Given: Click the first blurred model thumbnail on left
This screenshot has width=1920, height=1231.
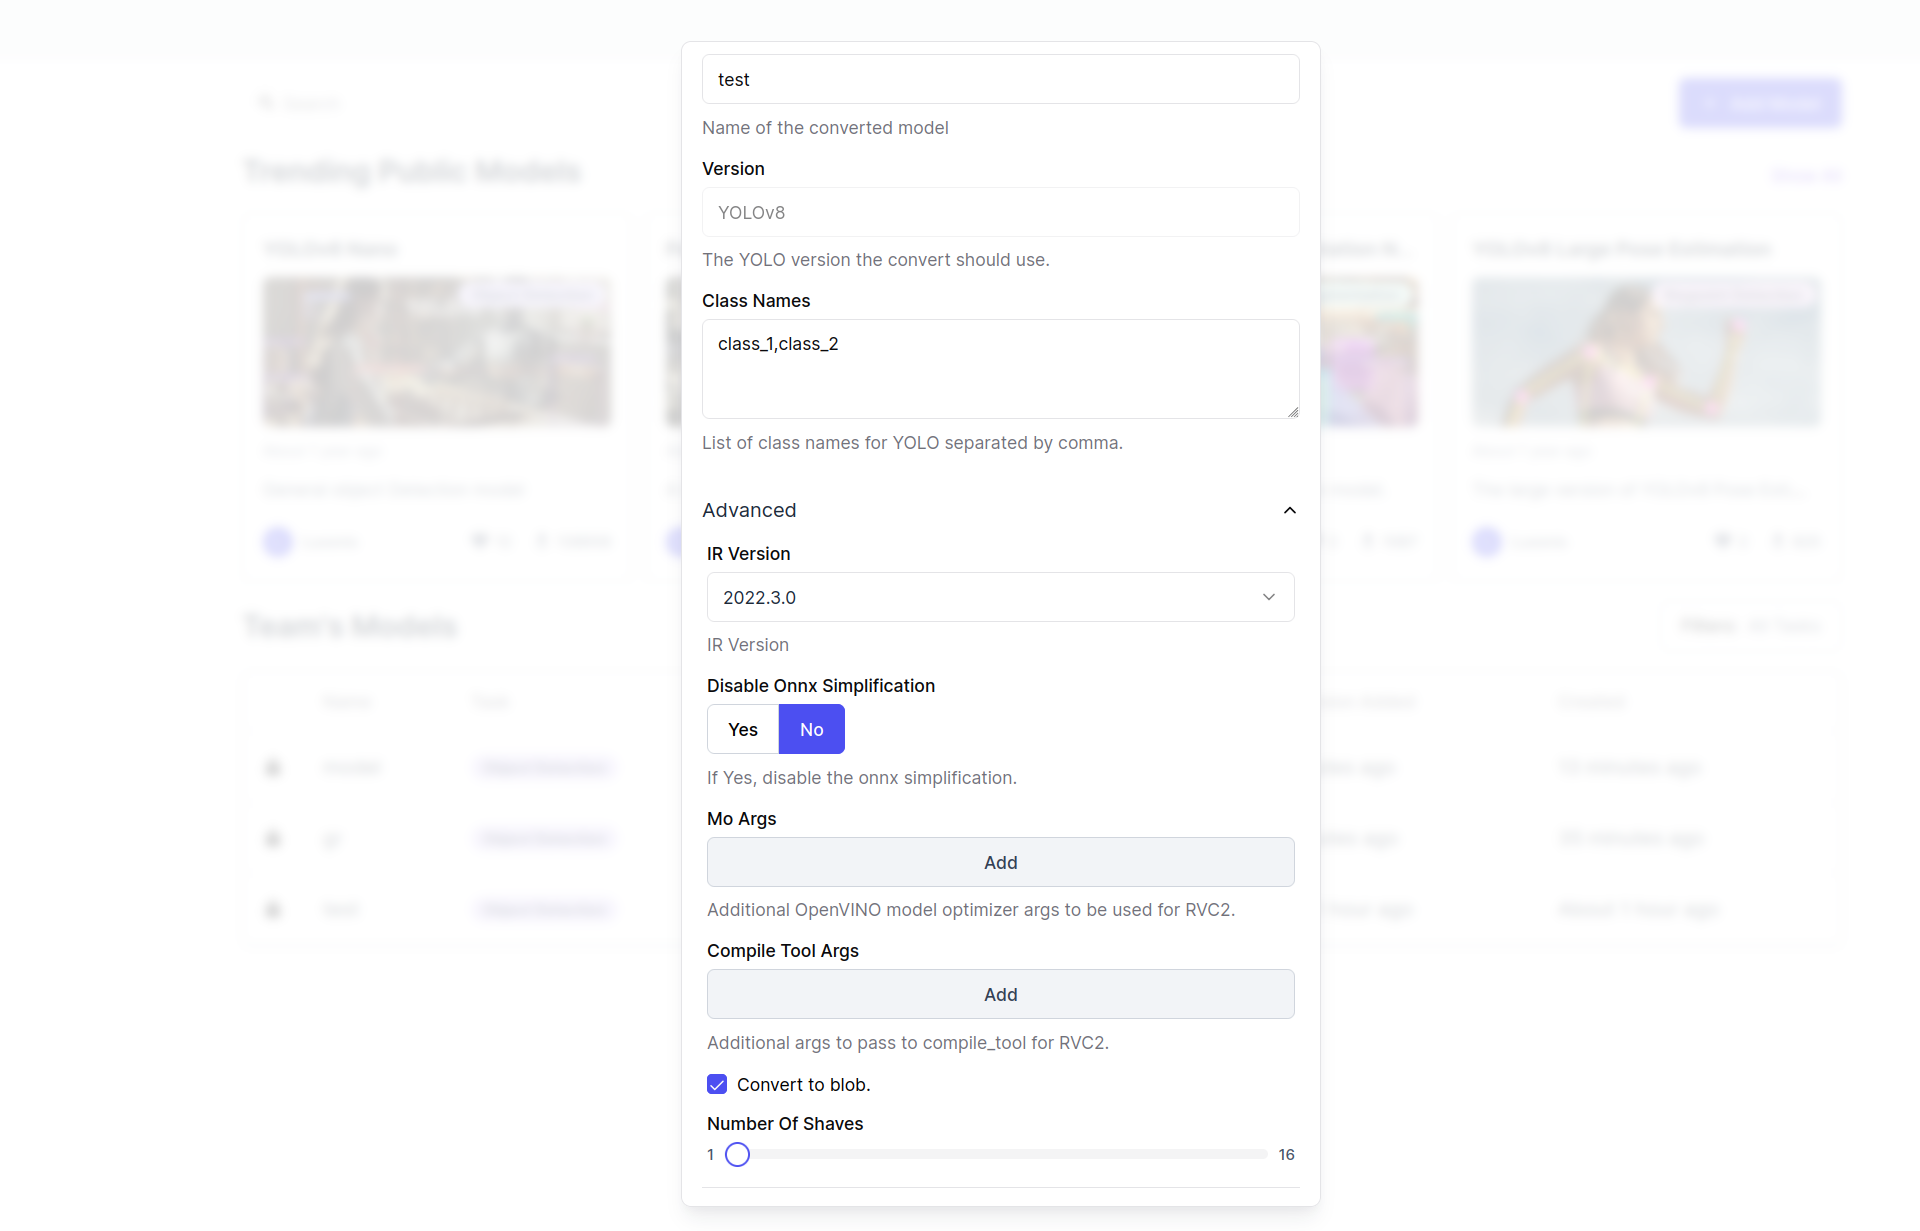Looking at the screenshot, I should (436, 352).
